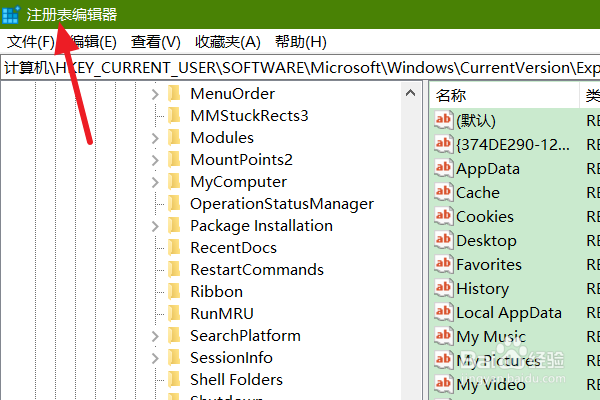Viewport: 600px width, 400px height.
Task: Select the RecentDocs tree key
Action: (x=233, y=248)
